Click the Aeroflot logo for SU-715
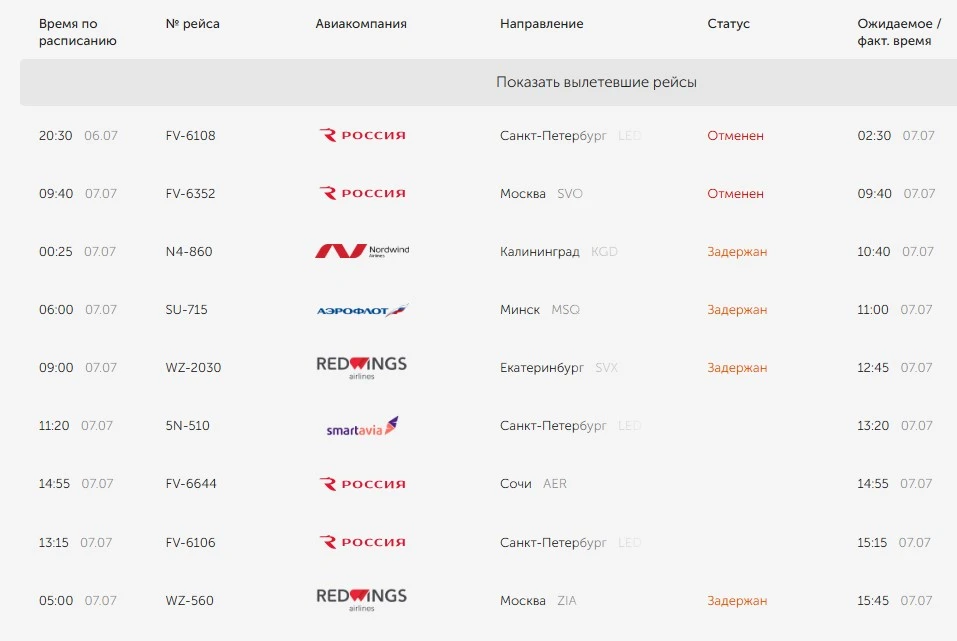This screenshot has height=641, width=957. 363,310
